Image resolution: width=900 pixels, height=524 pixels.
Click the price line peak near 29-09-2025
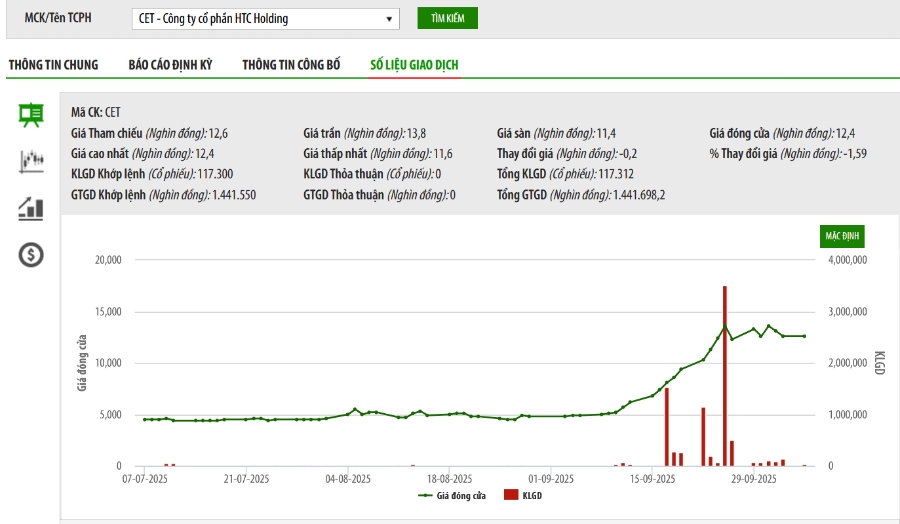coord(768,326)
